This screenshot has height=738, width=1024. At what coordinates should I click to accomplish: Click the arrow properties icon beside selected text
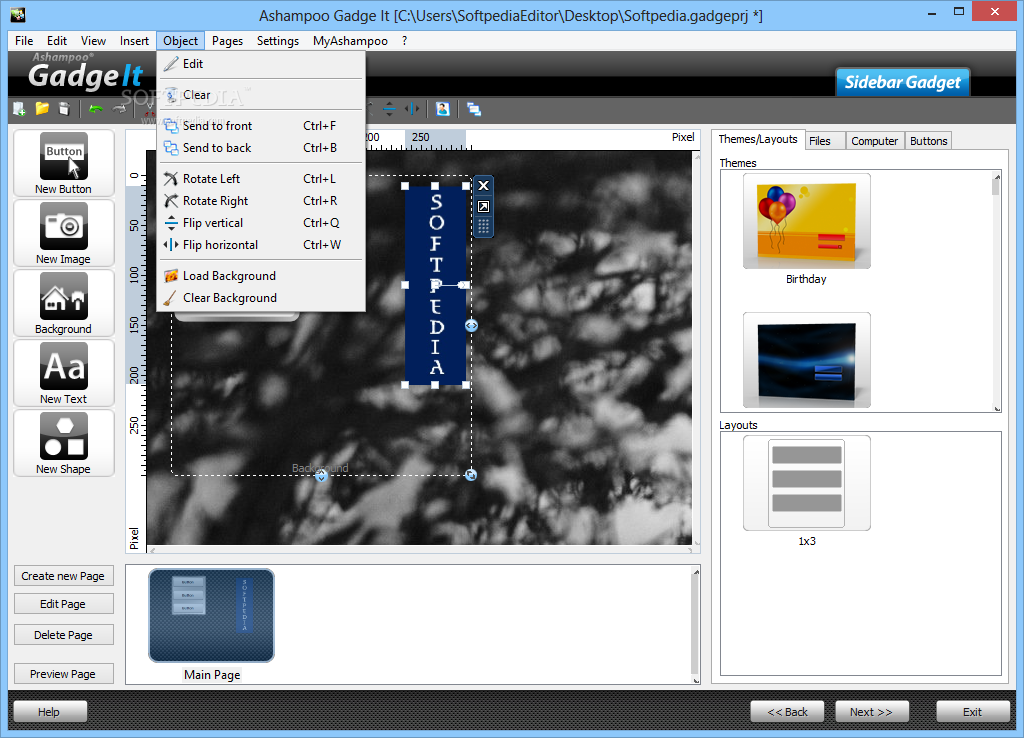click(483, 207)
